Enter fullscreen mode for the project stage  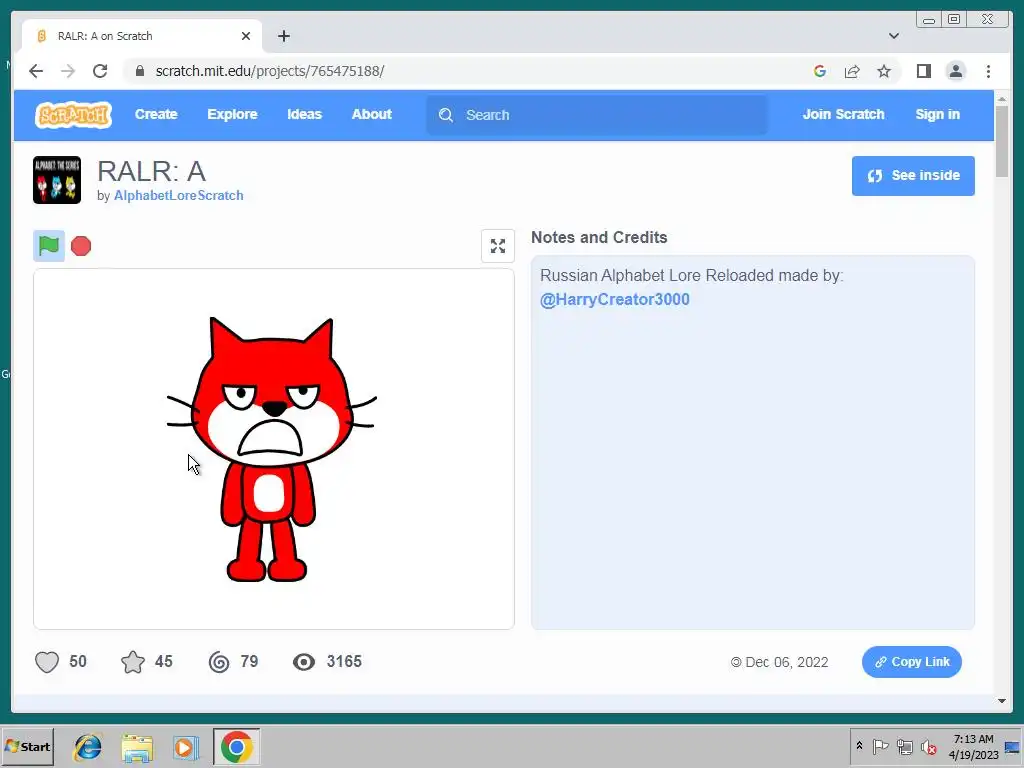click(x=498, y=246)
